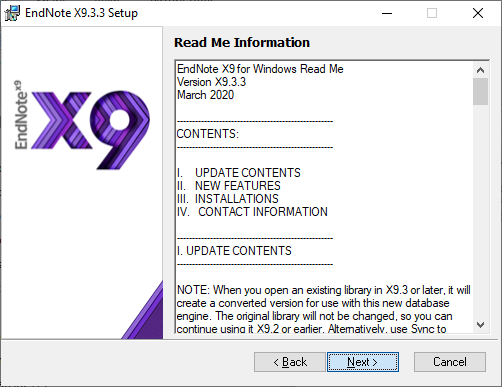This screenshot has height=387, width=502.
Task: Click the readme scrollbar down arrow
Action: (x=480, y=325)
